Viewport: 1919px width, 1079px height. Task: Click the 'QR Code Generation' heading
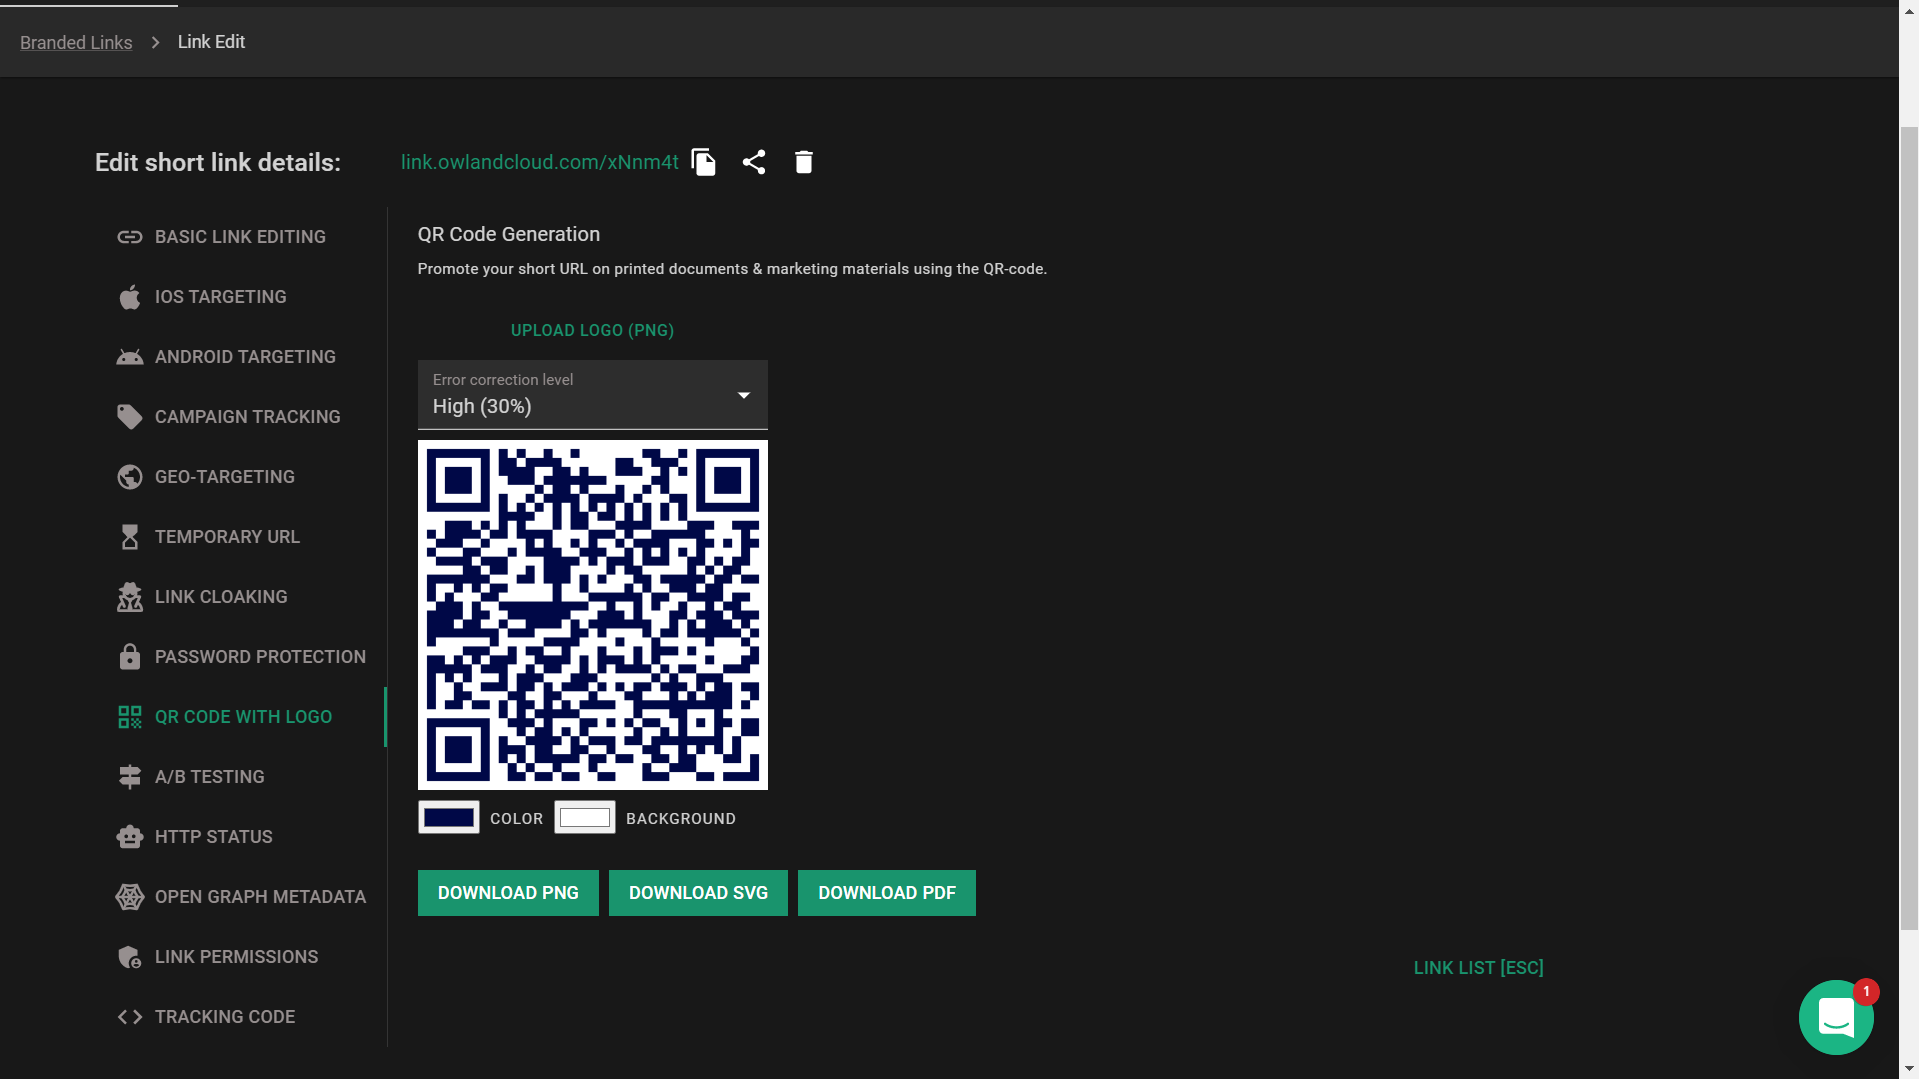pyautogui.click(x=509, y=234)
